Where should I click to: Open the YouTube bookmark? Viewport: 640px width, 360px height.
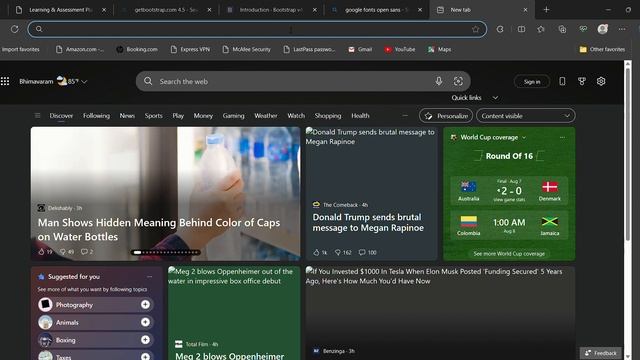pyautogui.click(x=400, y=49)
